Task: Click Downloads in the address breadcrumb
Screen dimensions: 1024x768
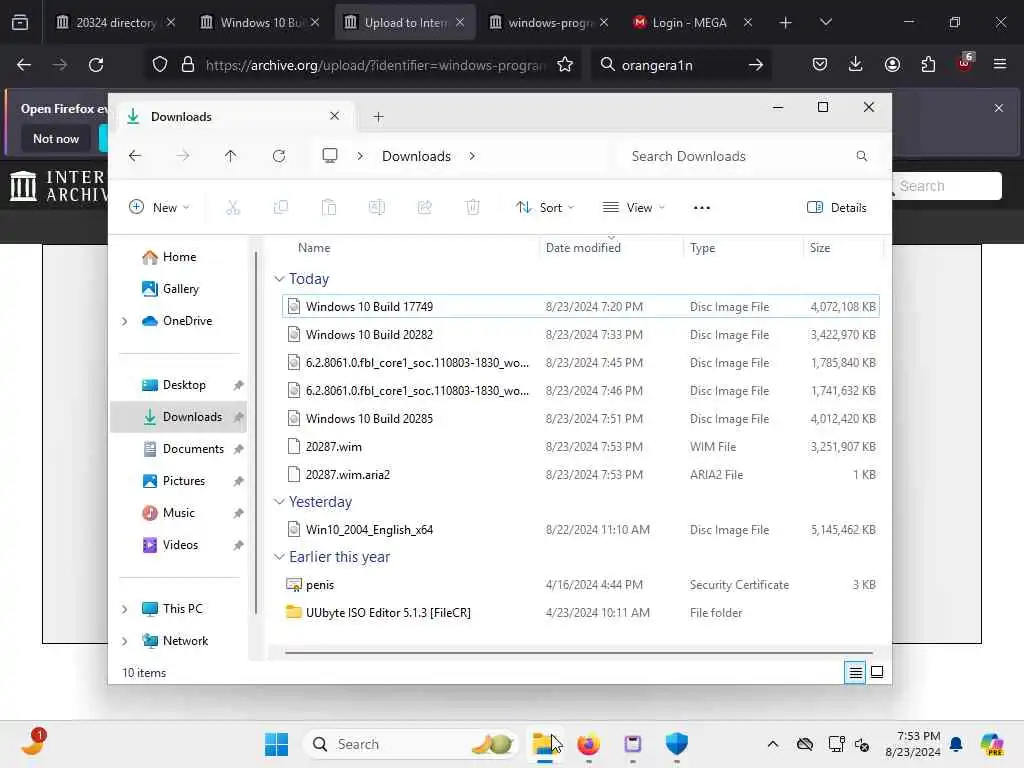Action: point(416,156)
